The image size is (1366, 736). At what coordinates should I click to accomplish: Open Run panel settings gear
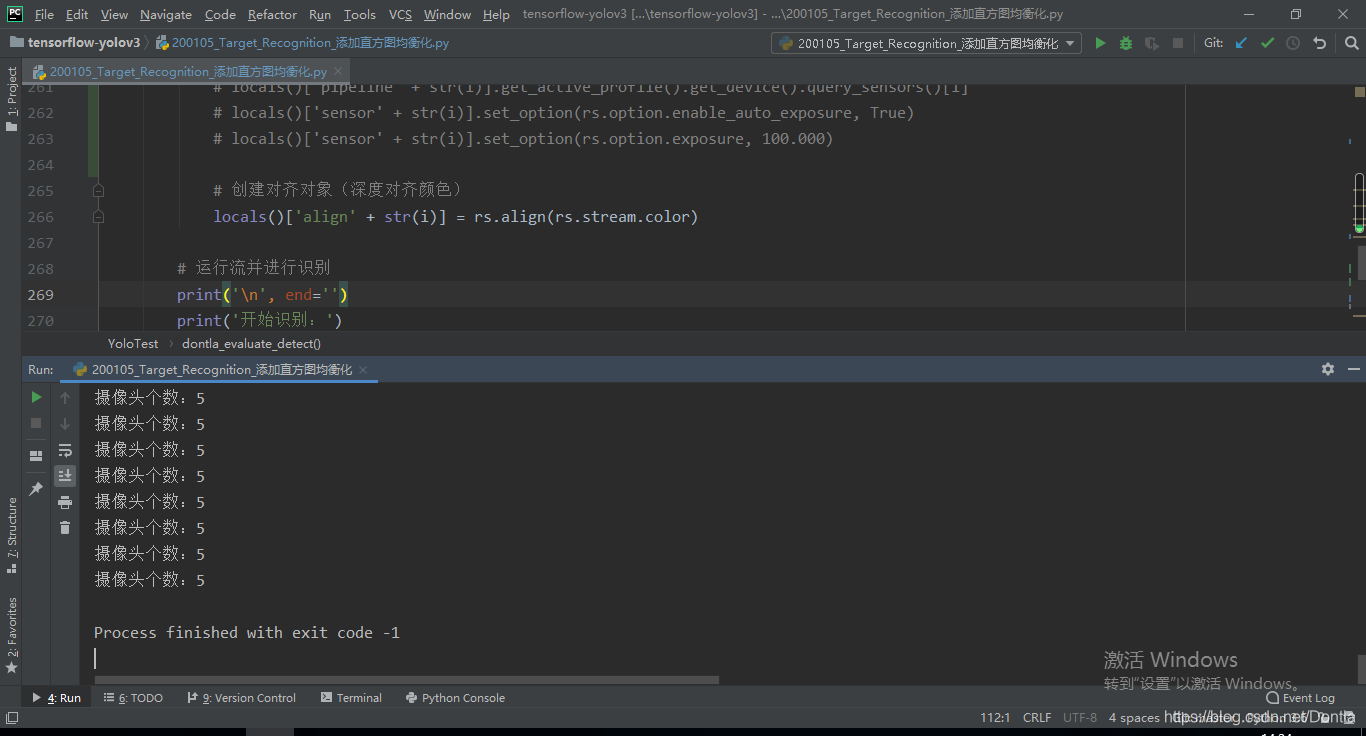[1328, 369]
